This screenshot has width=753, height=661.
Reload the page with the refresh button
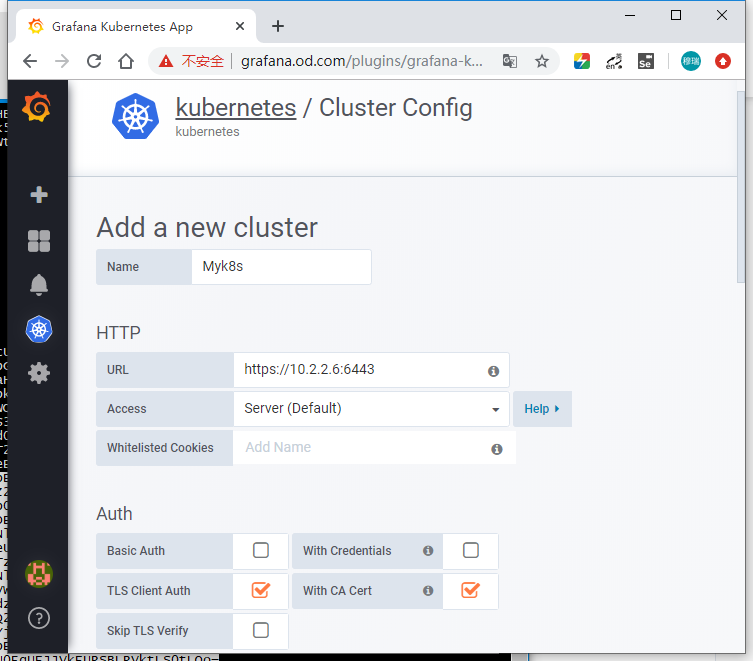94,61
